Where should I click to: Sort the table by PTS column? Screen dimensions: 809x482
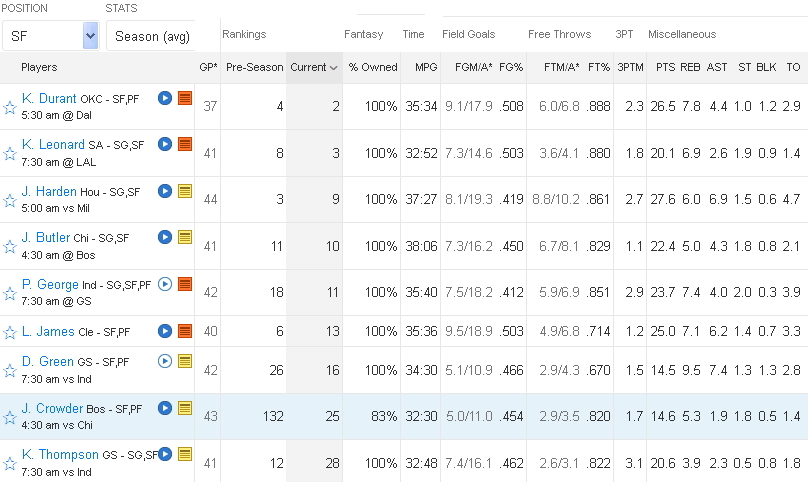665,67
